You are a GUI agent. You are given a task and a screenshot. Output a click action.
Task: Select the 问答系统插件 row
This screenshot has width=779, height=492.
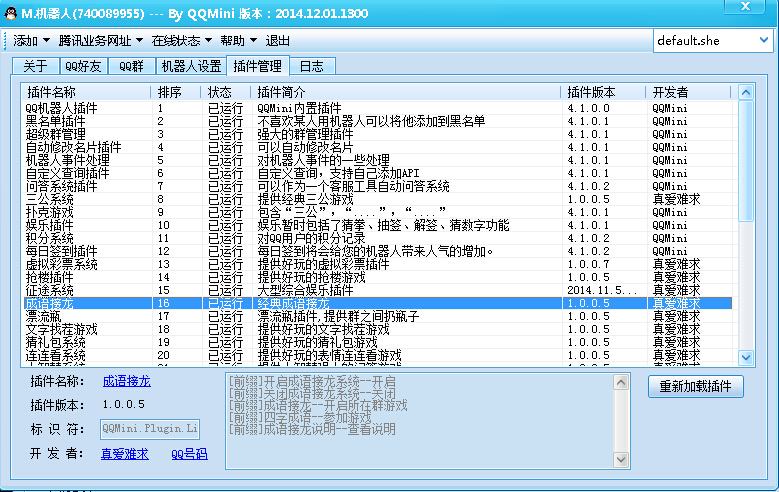click(x=378, y=186)
